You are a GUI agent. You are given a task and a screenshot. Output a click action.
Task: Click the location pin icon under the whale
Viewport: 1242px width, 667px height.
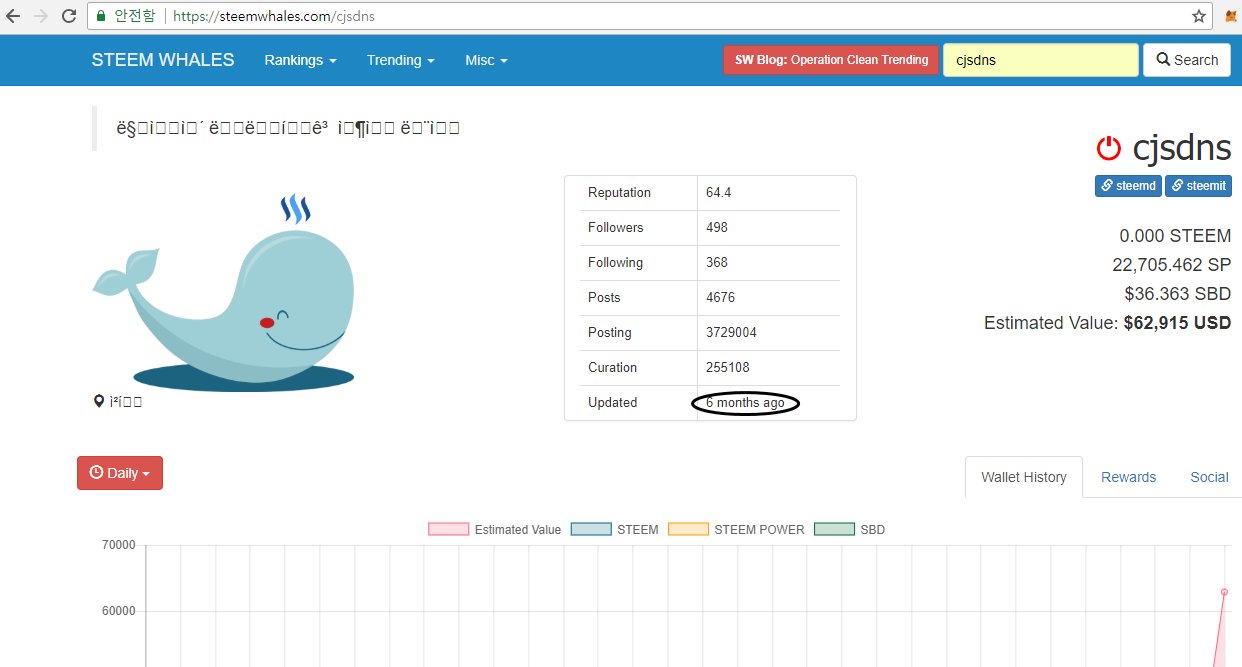(99, 402)
